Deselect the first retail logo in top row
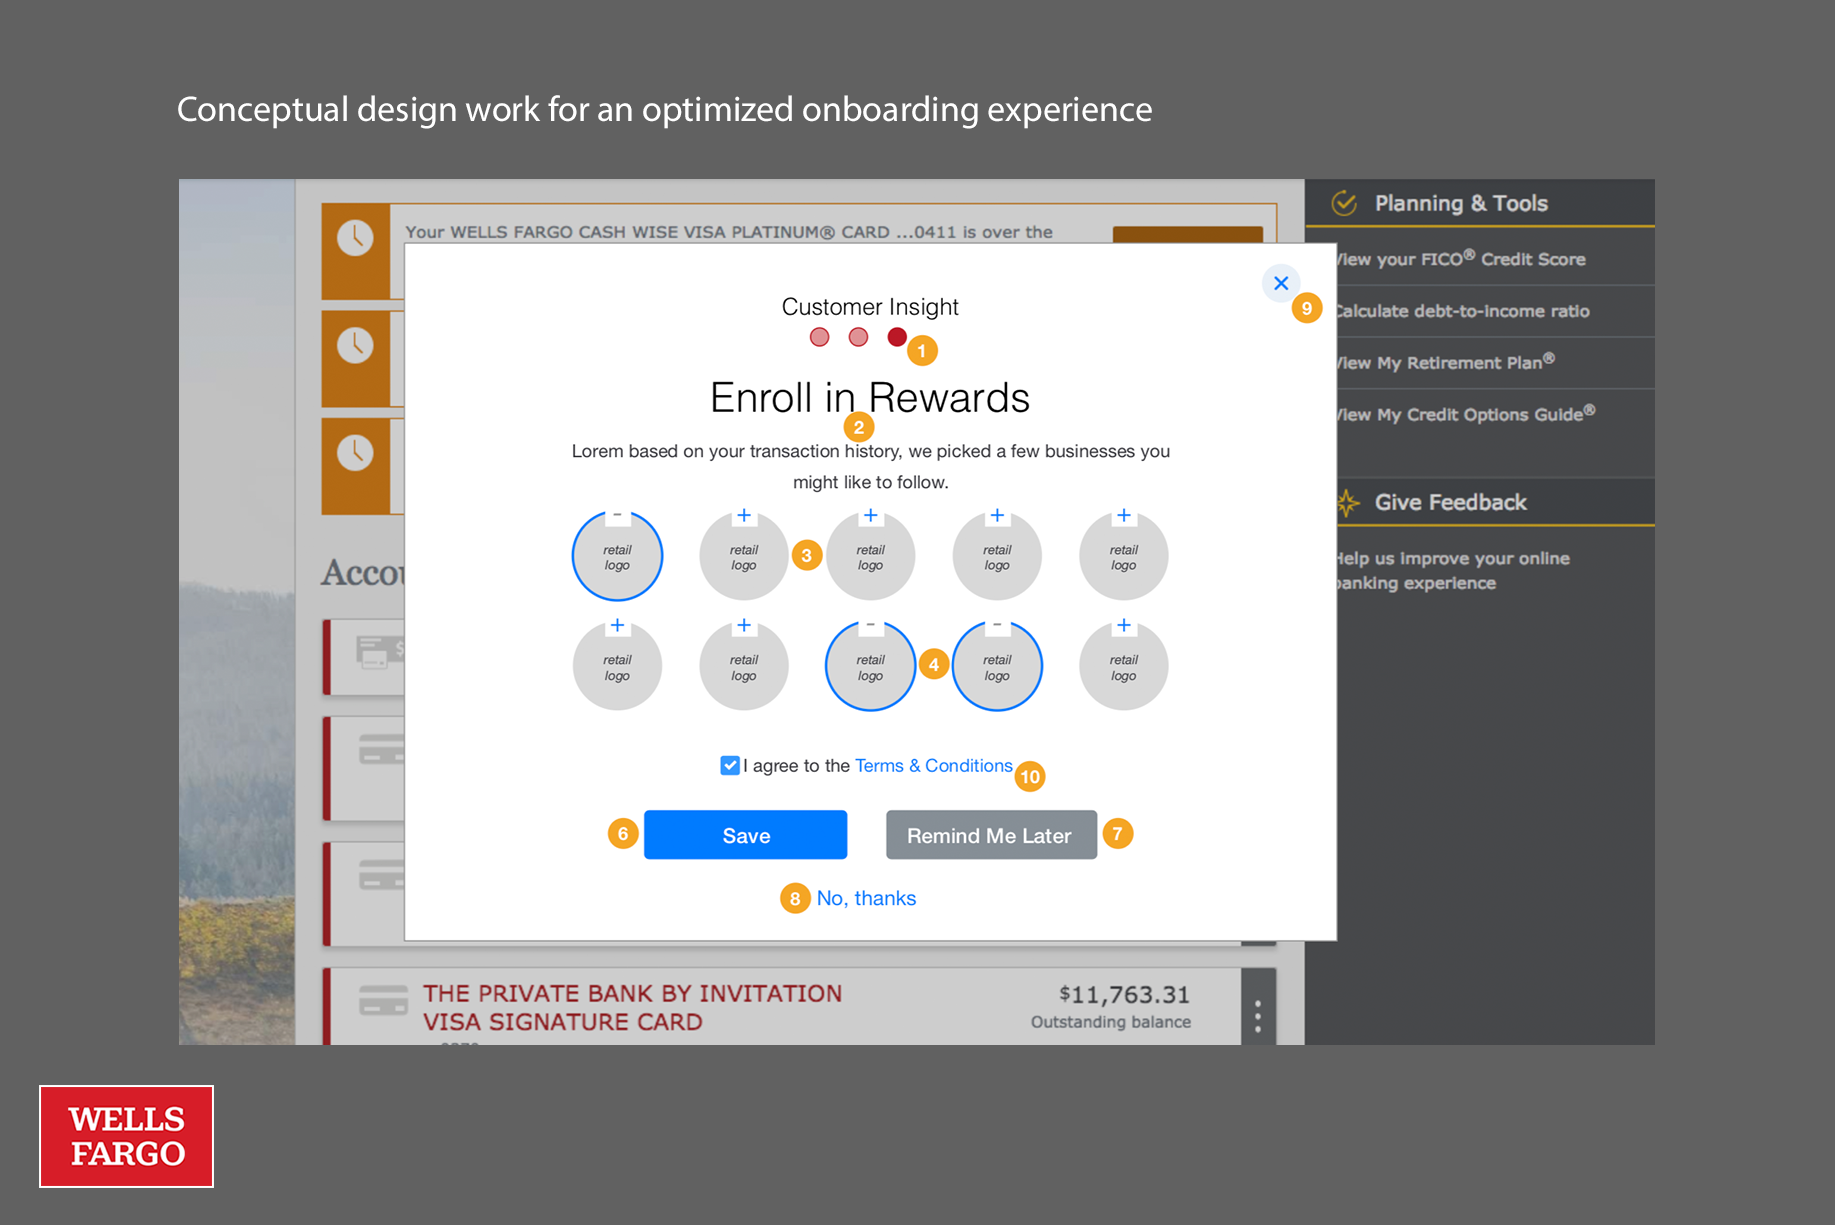Viewport: 1835px width, 1225px height. coord(617,517)
